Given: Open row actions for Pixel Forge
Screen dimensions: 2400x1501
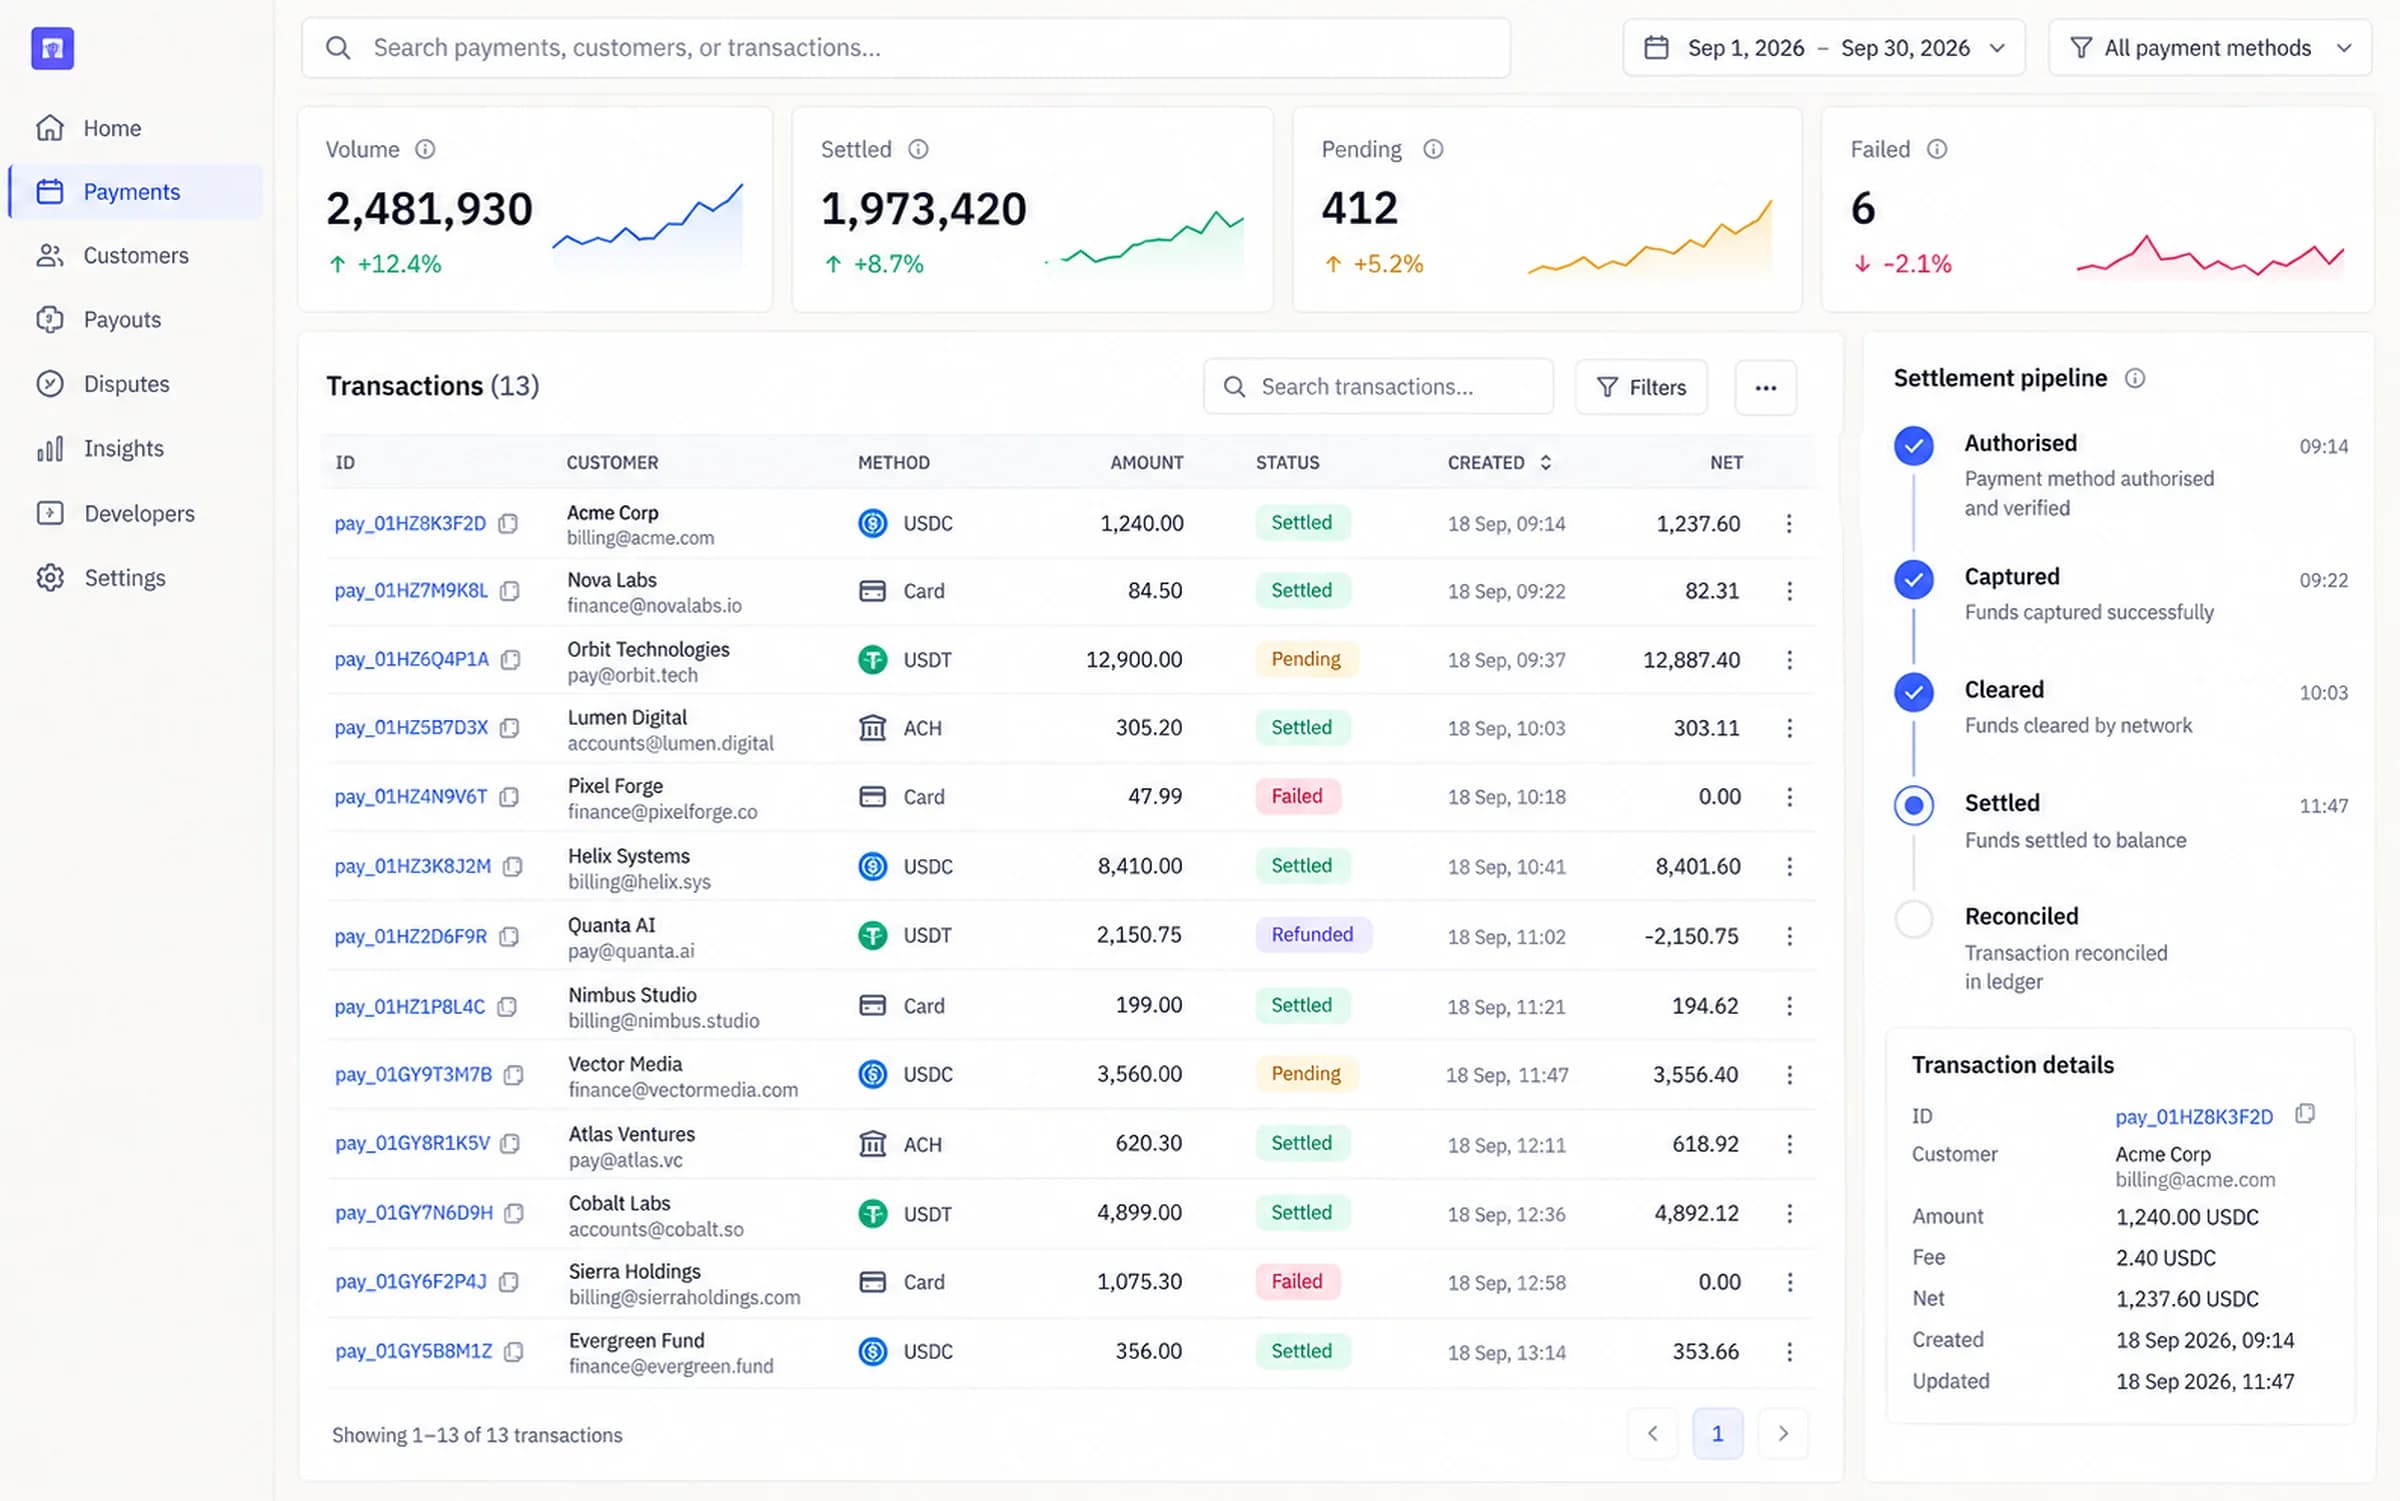Looking at the screenshot, I should [1789, 797].
